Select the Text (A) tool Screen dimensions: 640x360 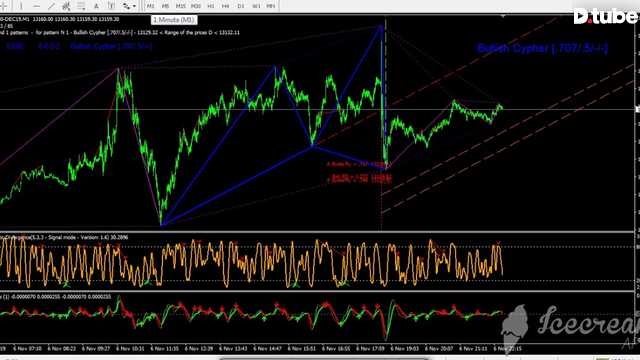pyautogui.click(x=96, y=6)
